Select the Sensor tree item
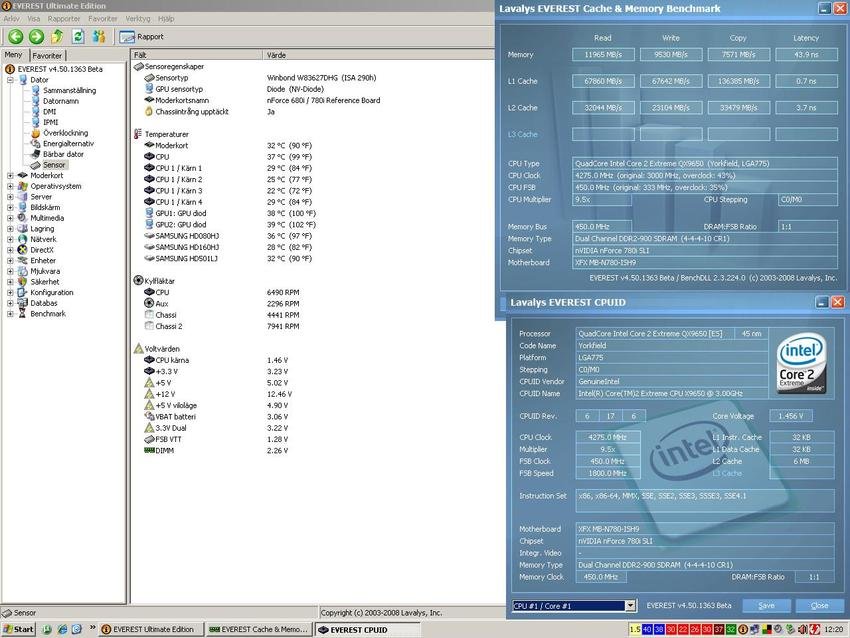The image size is (850, 638). coord(54,165)
